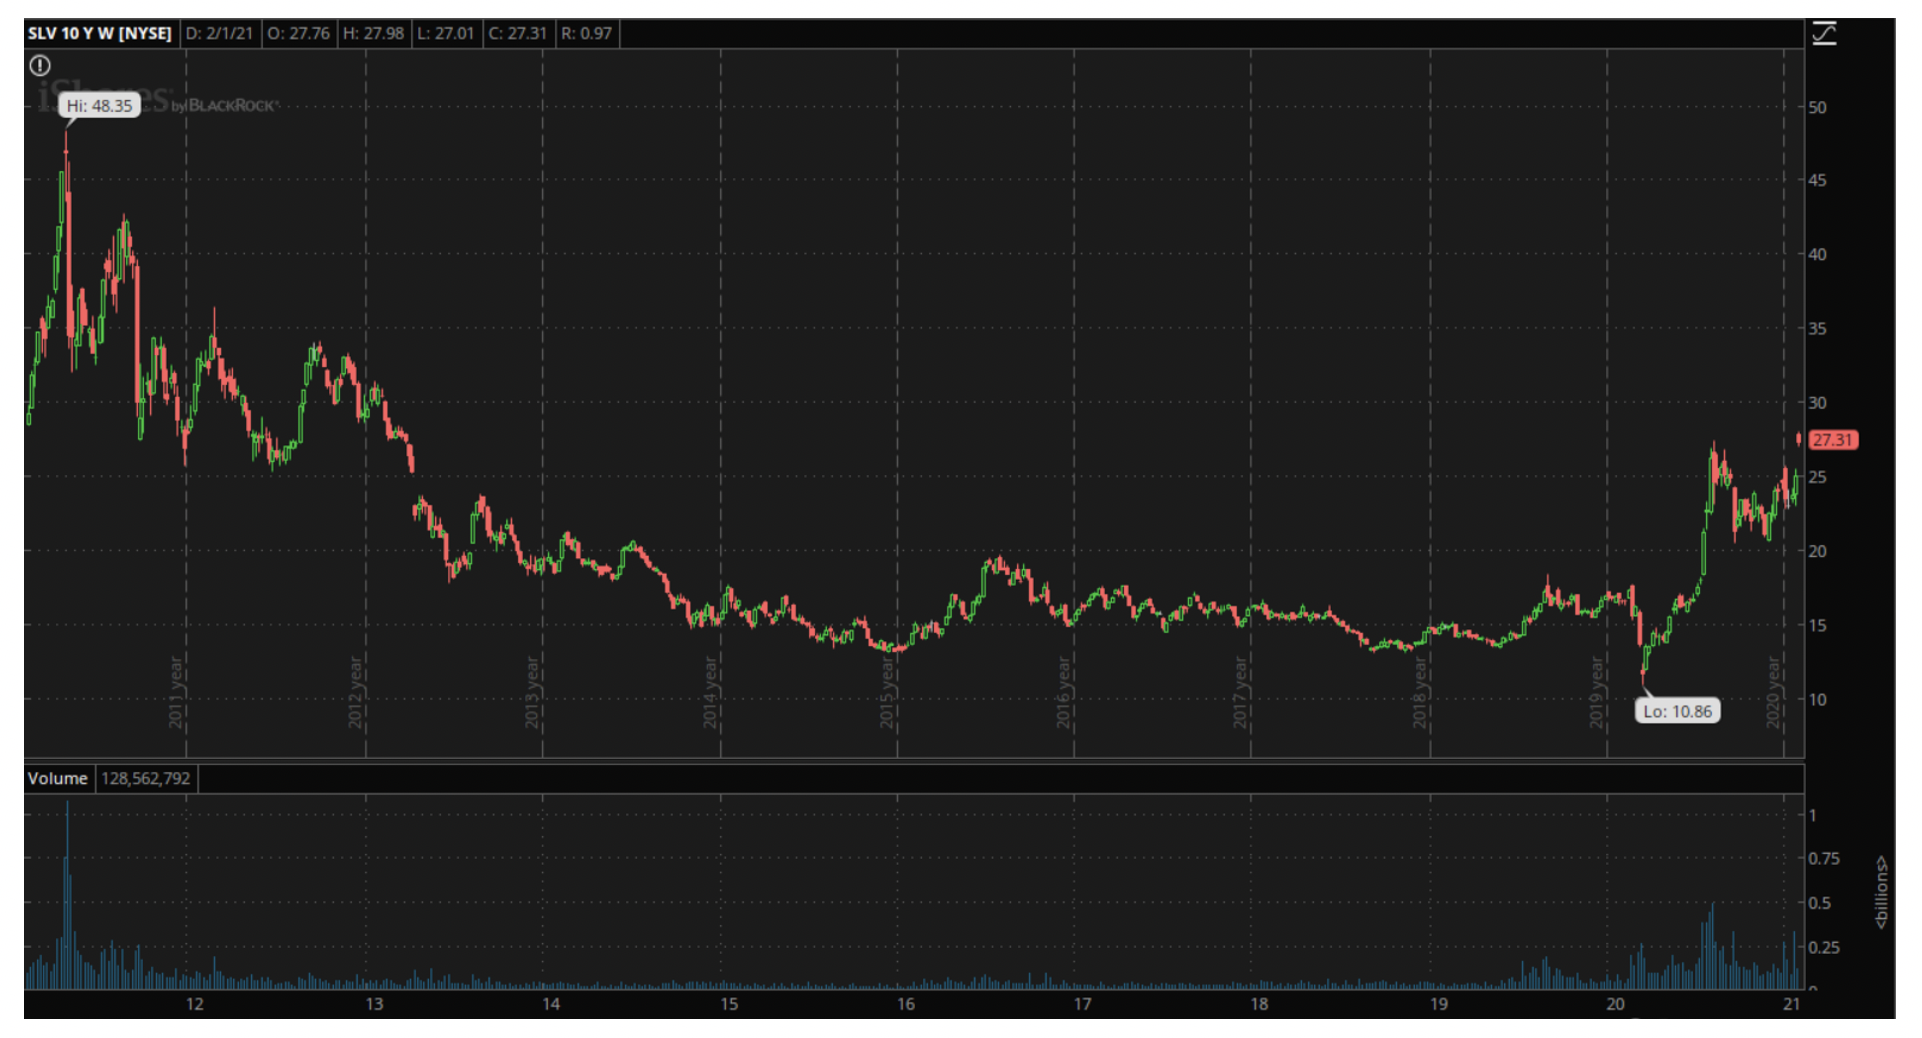Screen dimensions: 1922x1038
Task: Click the close price C: 27.31
Action: click(517, 33)
